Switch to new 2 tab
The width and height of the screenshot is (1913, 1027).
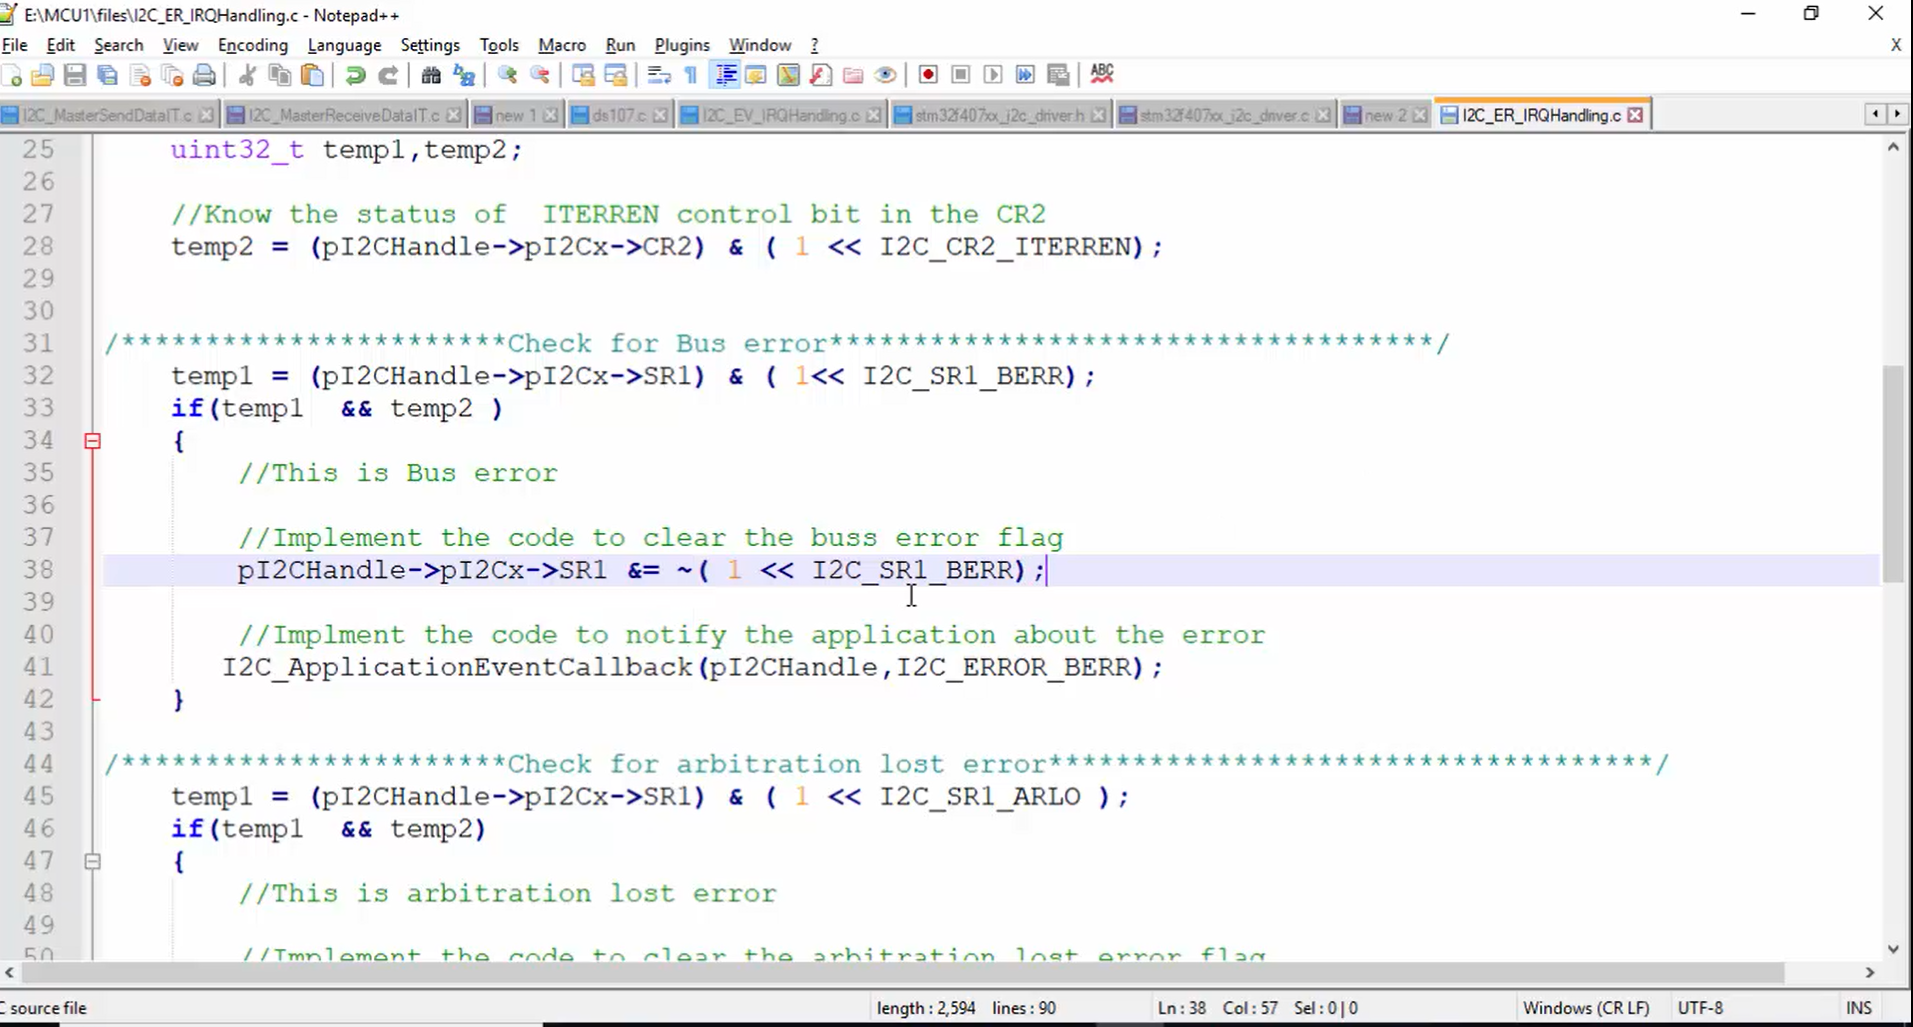(x=1385, y=115)
